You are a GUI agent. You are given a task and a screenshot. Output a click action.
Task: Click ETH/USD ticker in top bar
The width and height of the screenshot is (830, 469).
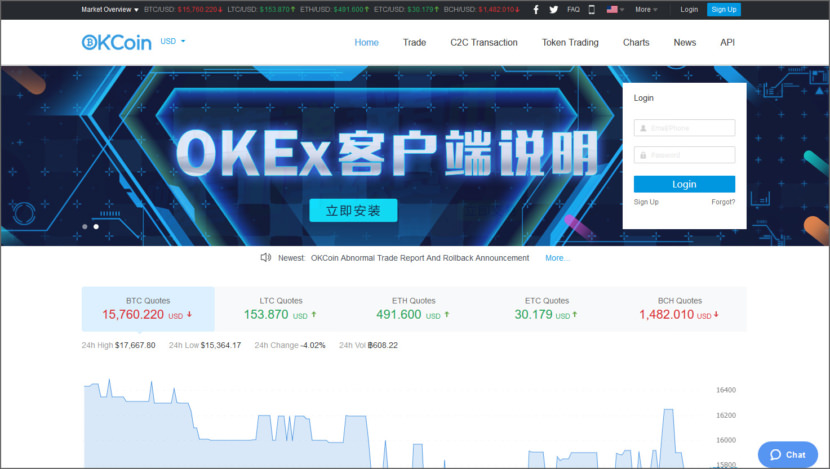(x=335, y=10)
